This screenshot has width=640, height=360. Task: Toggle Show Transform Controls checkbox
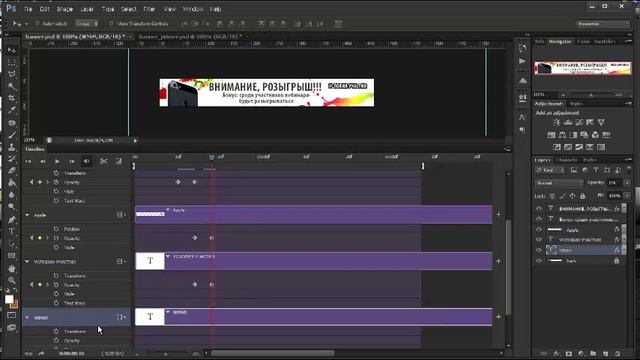tap(111, 24)
